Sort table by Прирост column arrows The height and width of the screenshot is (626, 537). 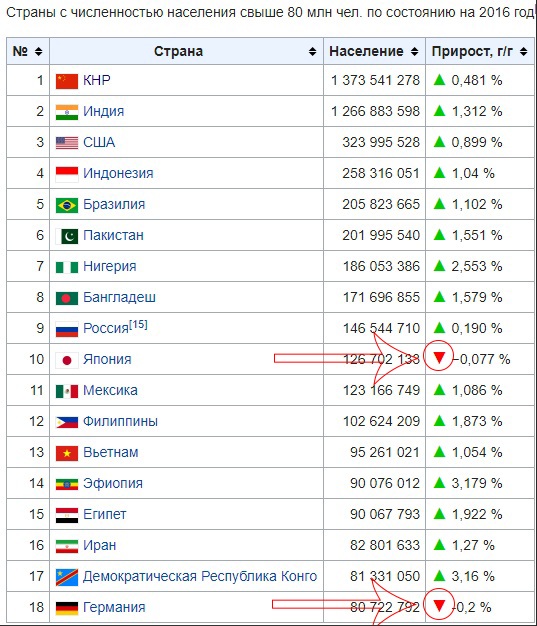523,51
